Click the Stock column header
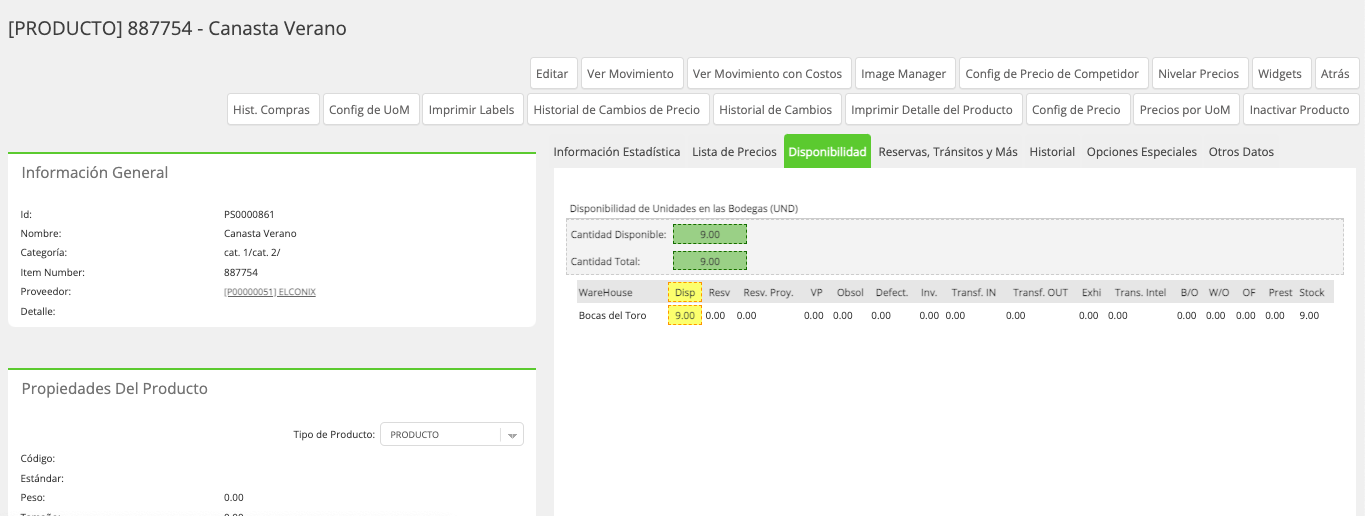The height and width of the screenshot is (516, 1365). 1312,292
